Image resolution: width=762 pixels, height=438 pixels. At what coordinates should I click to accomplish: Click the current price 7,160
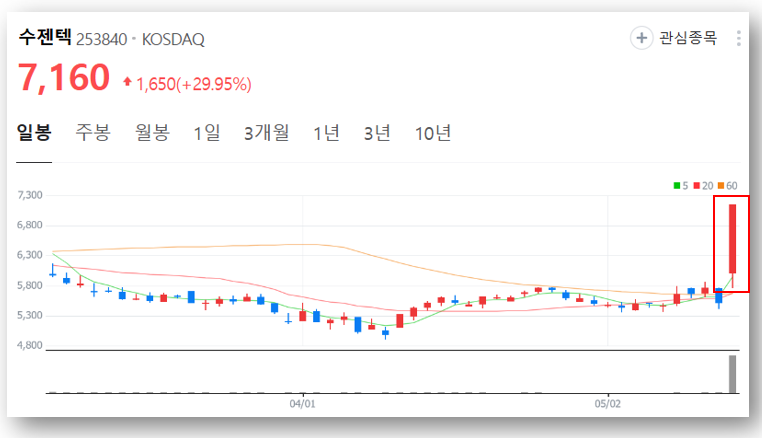point(64,78)
